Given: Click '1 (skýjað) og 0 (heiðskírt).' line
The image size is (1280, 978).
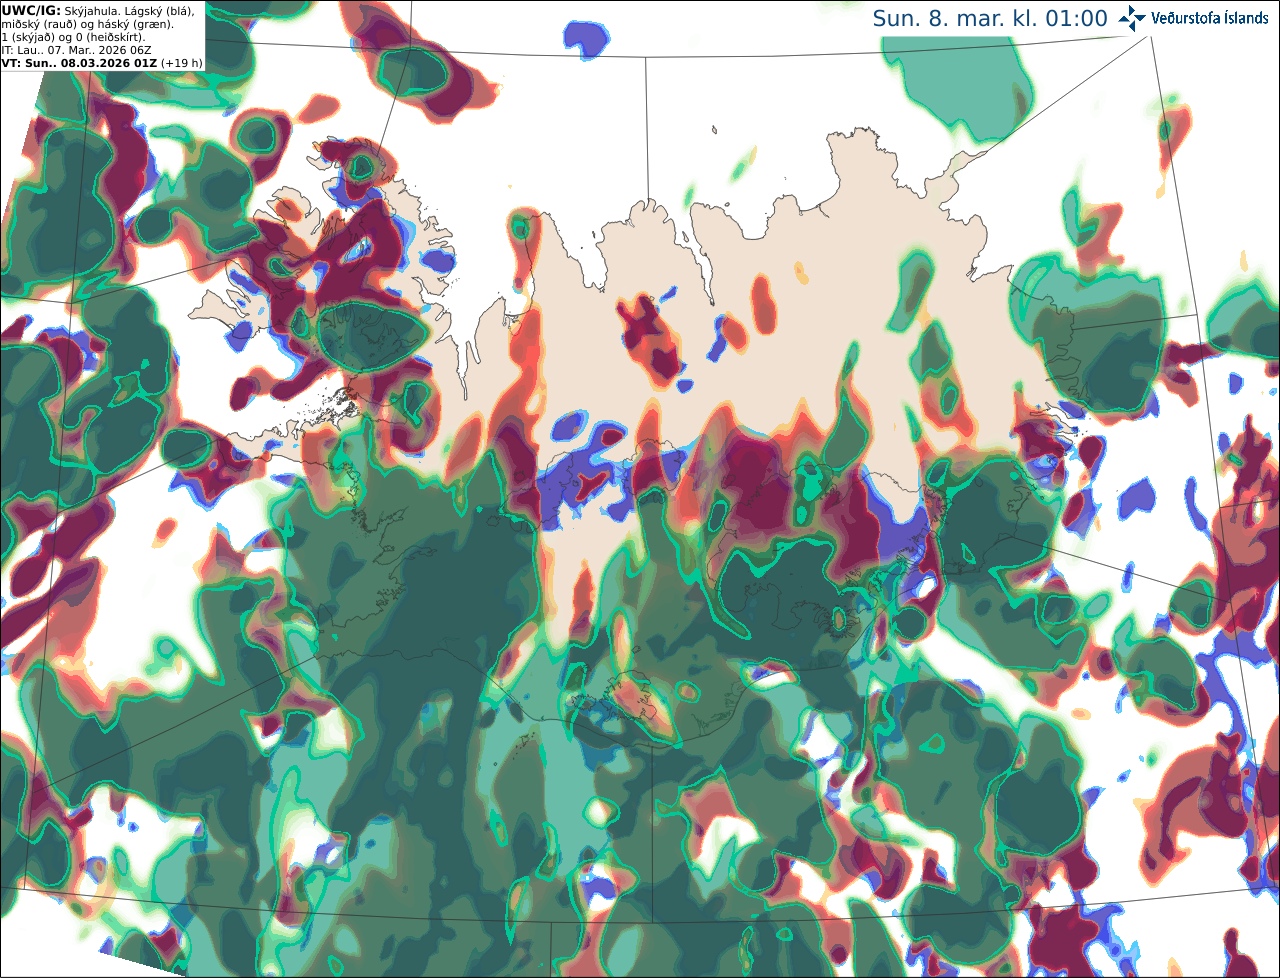Looking at the screenshot, I should click(x=74, y=36).
